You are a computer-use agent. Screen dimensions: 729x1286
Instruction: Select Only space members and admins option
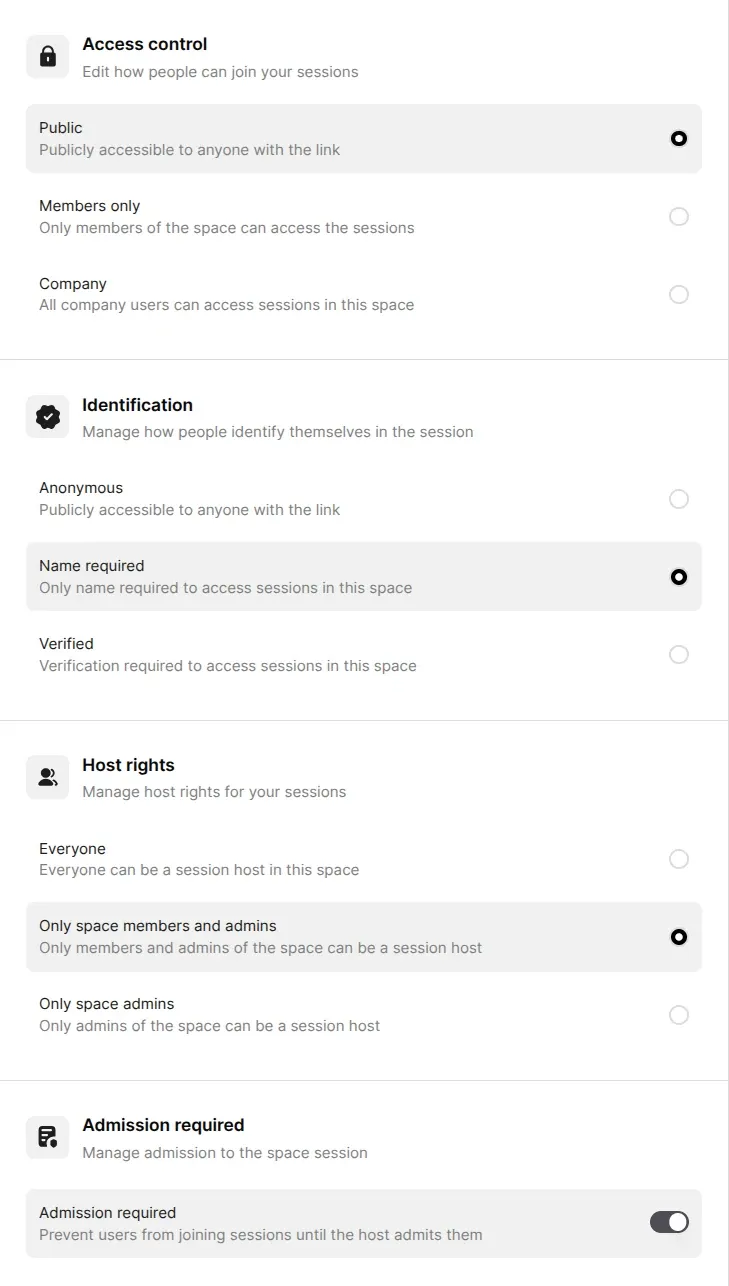click(x=679, y=937)
